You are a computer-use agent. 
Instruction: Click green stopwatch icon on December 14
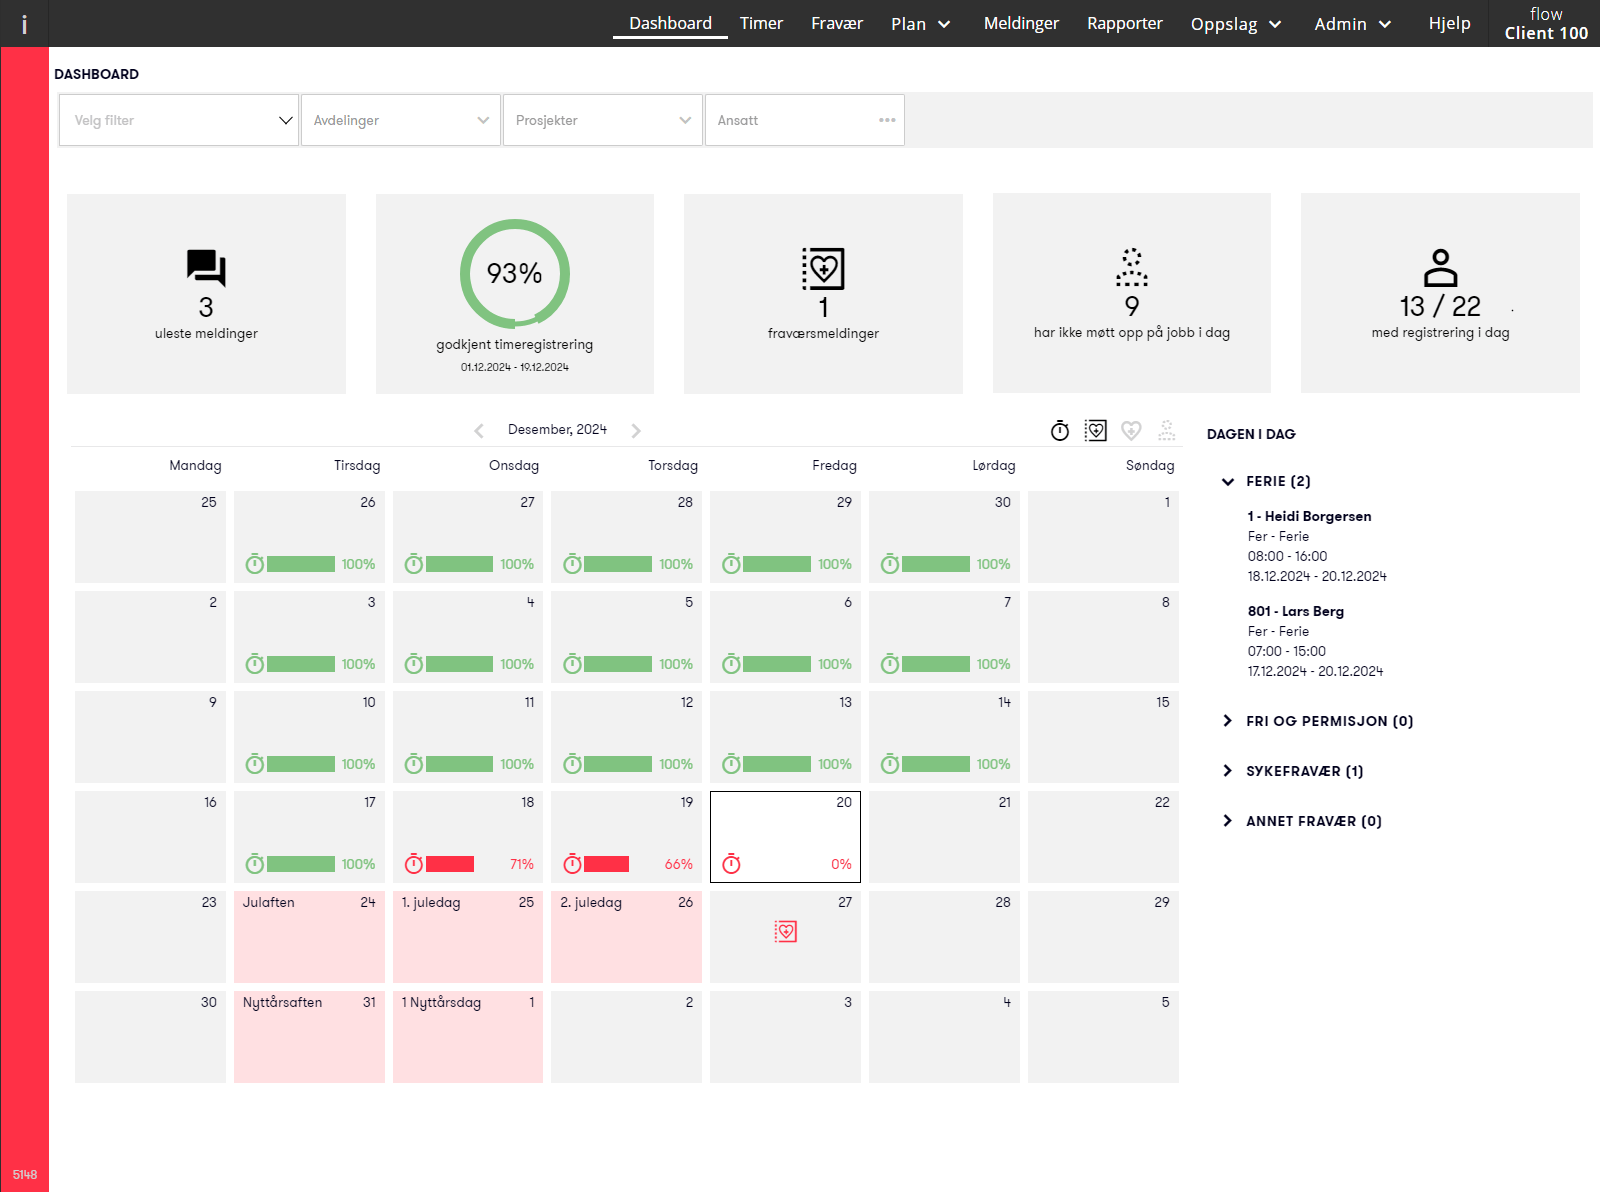tap(890, 764)
